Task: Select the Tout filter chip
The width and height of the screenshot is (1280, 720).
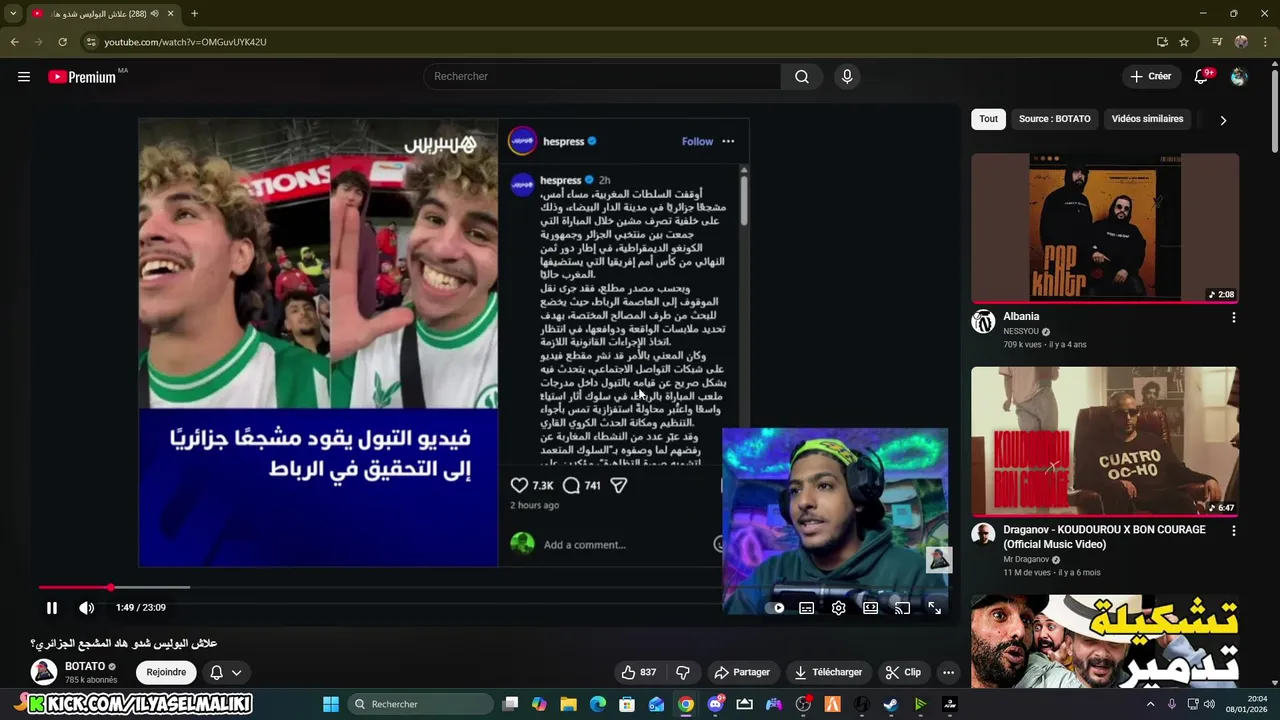Action: click(988, 119)
